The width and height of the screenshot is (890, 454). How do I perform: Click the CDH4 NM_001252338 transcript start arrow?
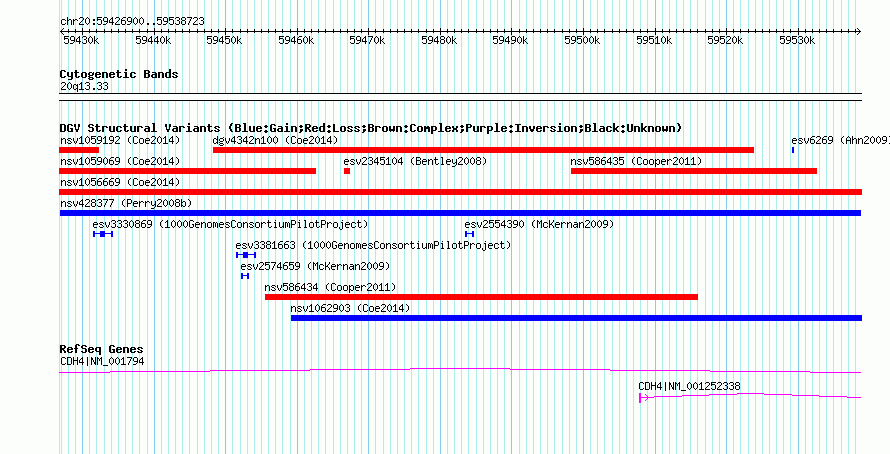point(643,398)
